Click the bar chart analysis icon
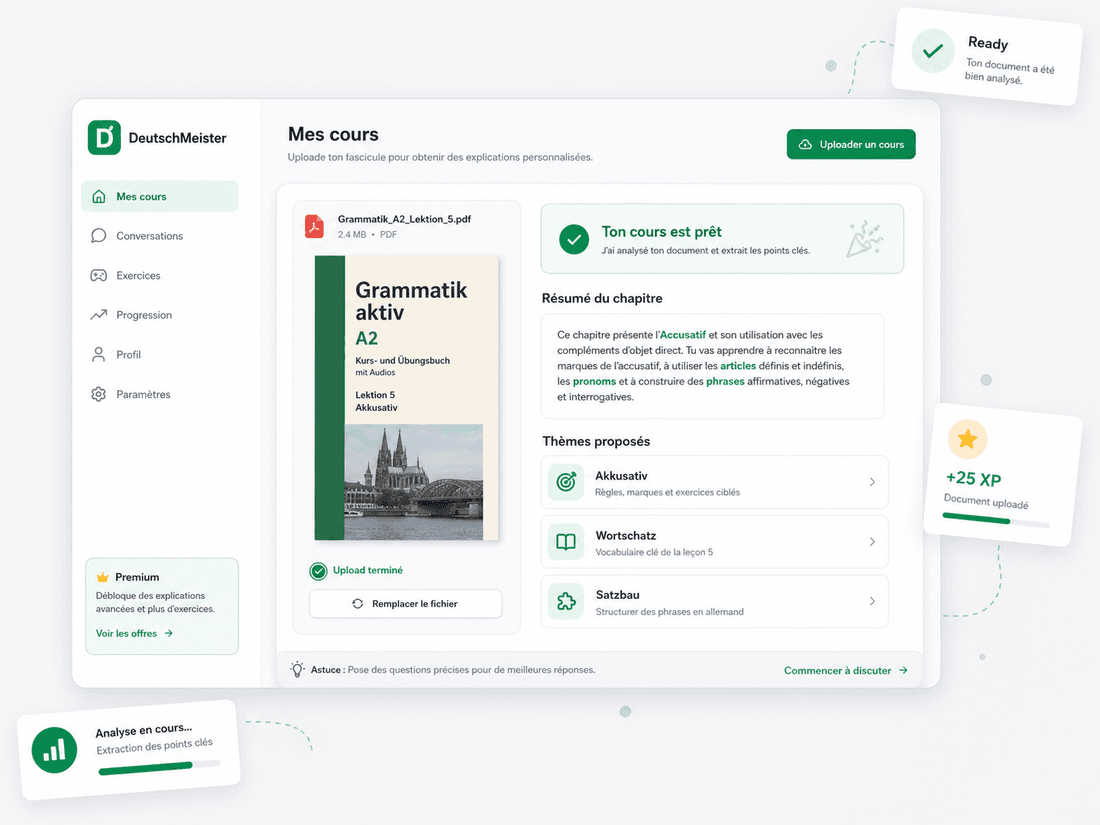 (x=54, y=751)
